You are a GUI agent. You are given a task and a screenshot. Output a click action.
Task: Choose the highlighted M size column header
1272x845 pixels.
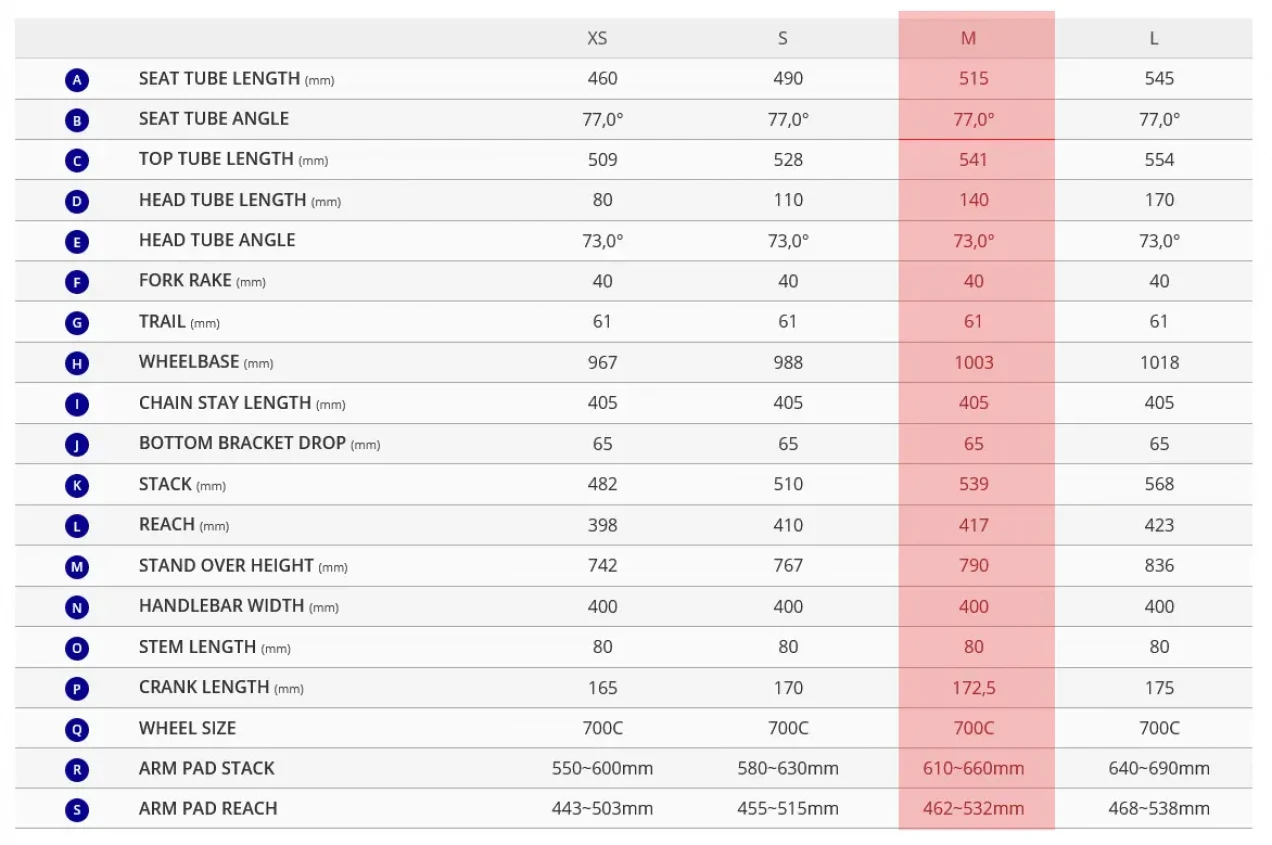[x=968, y=39]
